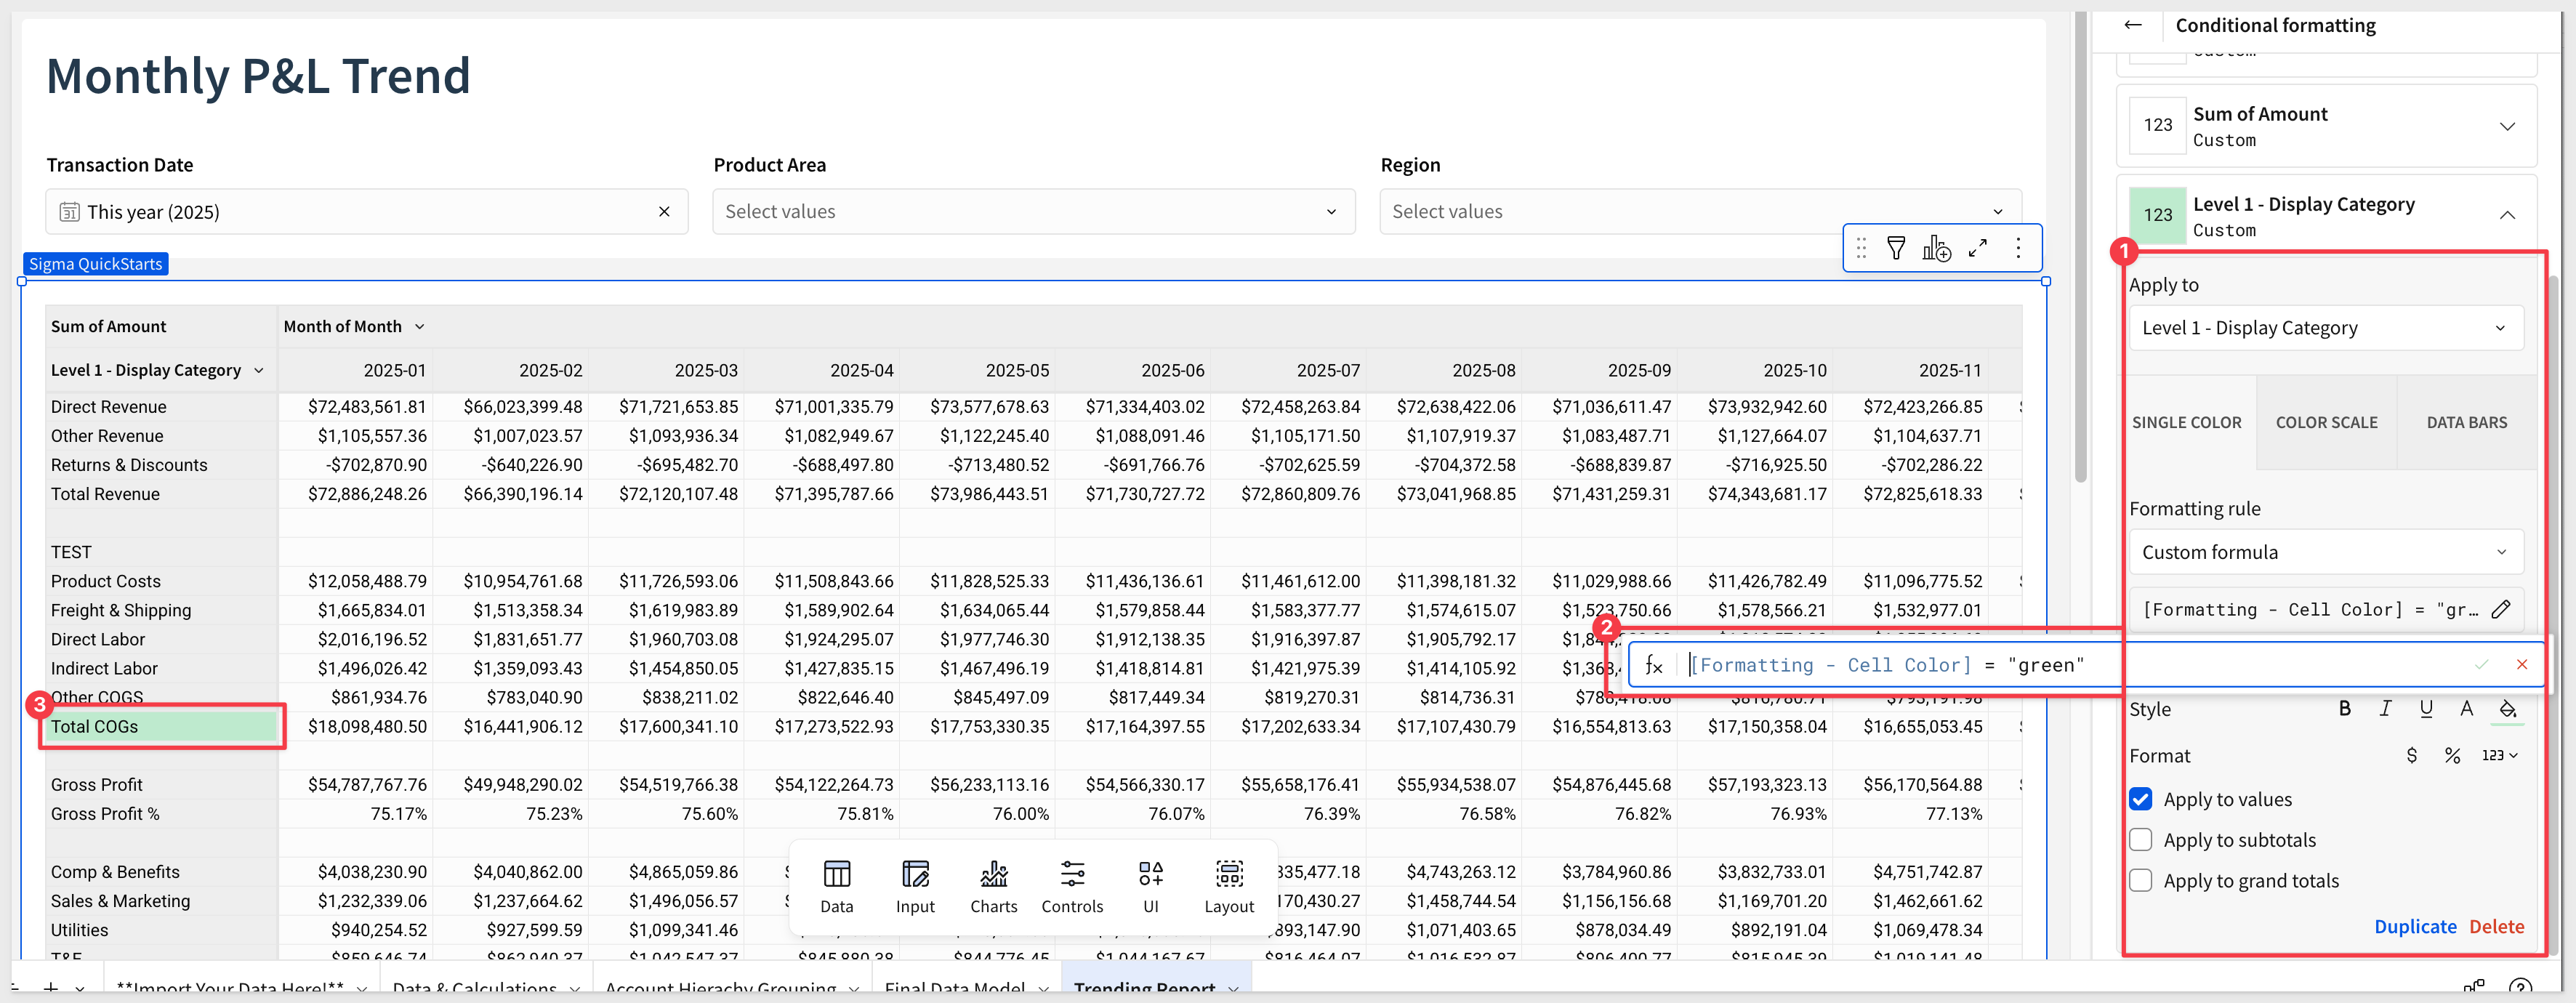Toggle bold style
2576x1003 pixels.
click(x=2345, y=709)
